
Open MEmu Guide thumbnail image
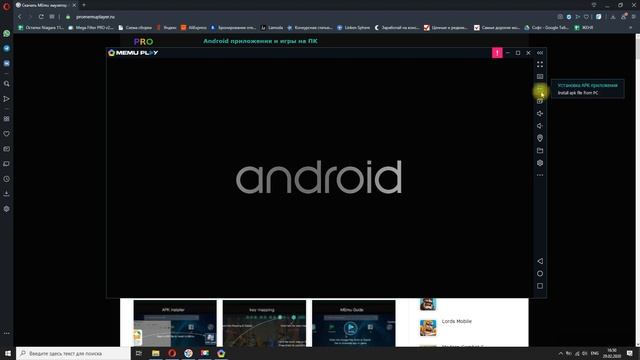pyautogui.click(x=353, y=323)
